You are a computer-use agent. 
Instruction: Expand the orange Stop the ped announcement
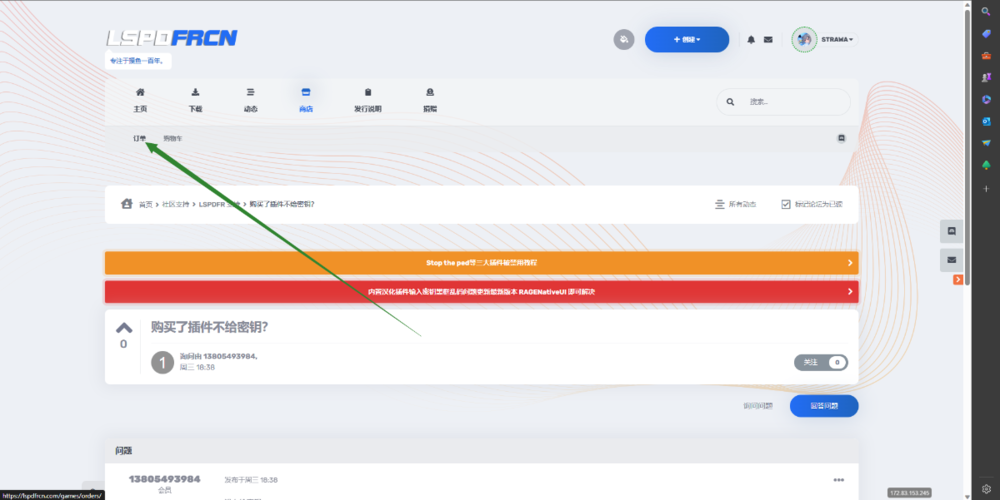[481, 262]
